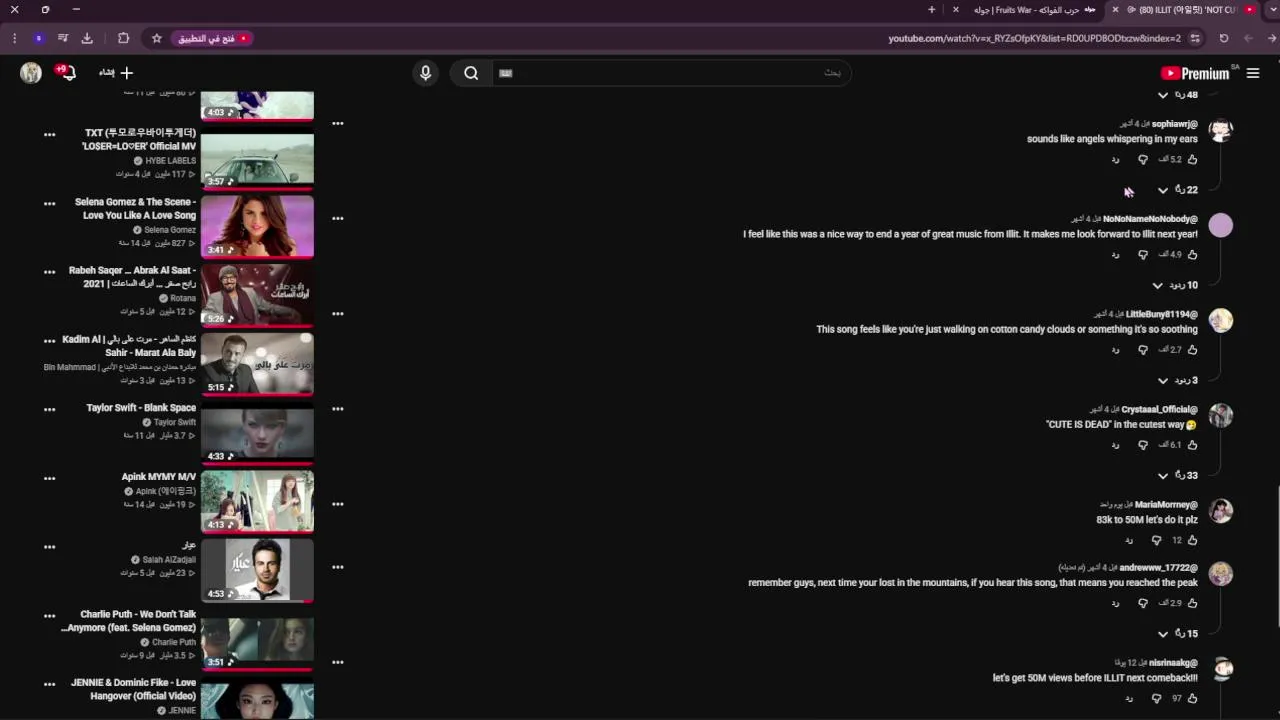1280x720 pixels.
Task: Like the NoNoNameNoNobody comment
Action: (x=1192, y=254)
